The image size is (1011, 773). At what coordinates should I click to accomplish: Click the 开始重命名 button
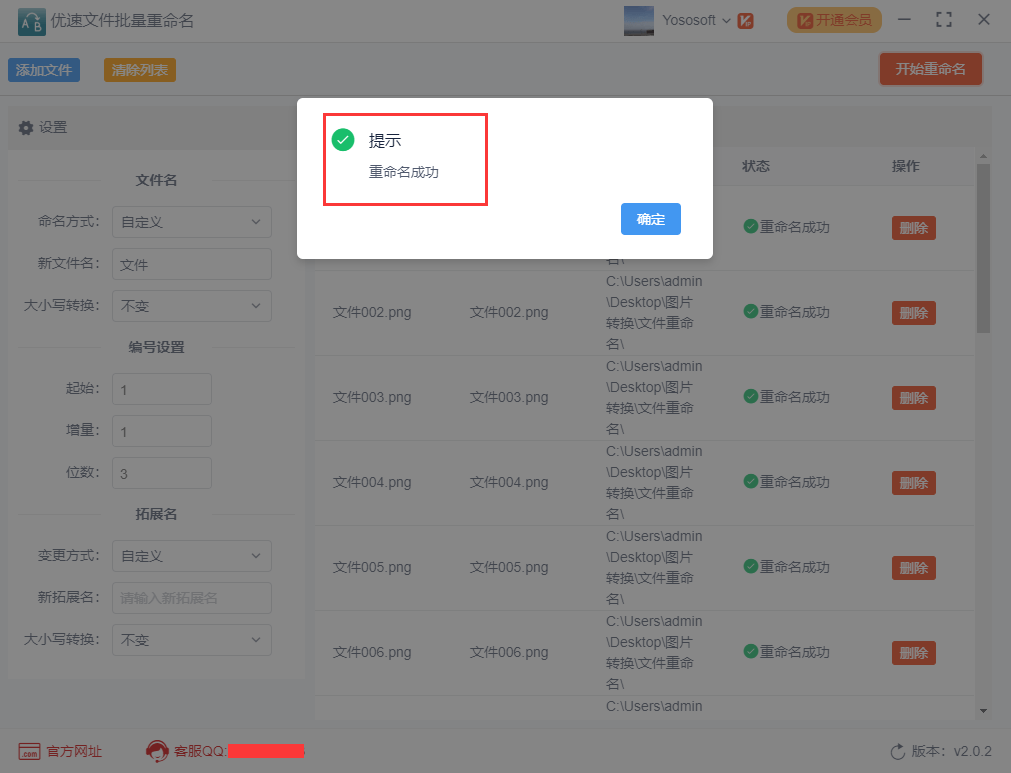click(x=930, y=69)
